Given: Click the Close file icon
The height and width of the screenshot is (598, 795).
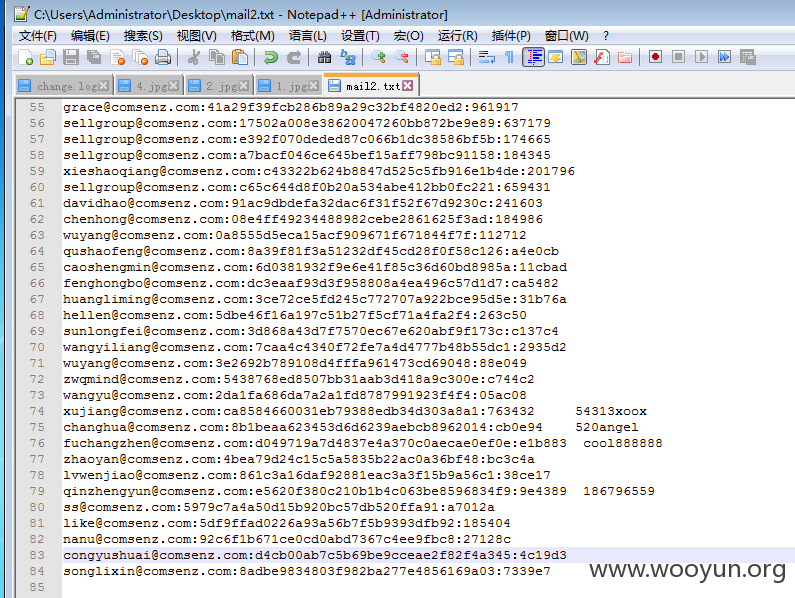Looking at the screenshot, I should pos(118,57).
